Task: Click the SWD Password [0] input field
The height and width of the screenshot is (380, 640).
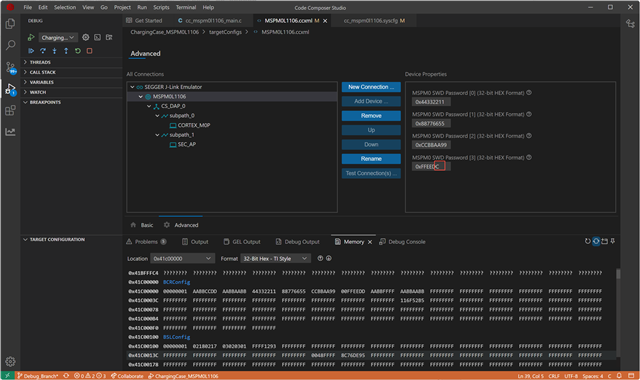Action: [x=431, y=102]
